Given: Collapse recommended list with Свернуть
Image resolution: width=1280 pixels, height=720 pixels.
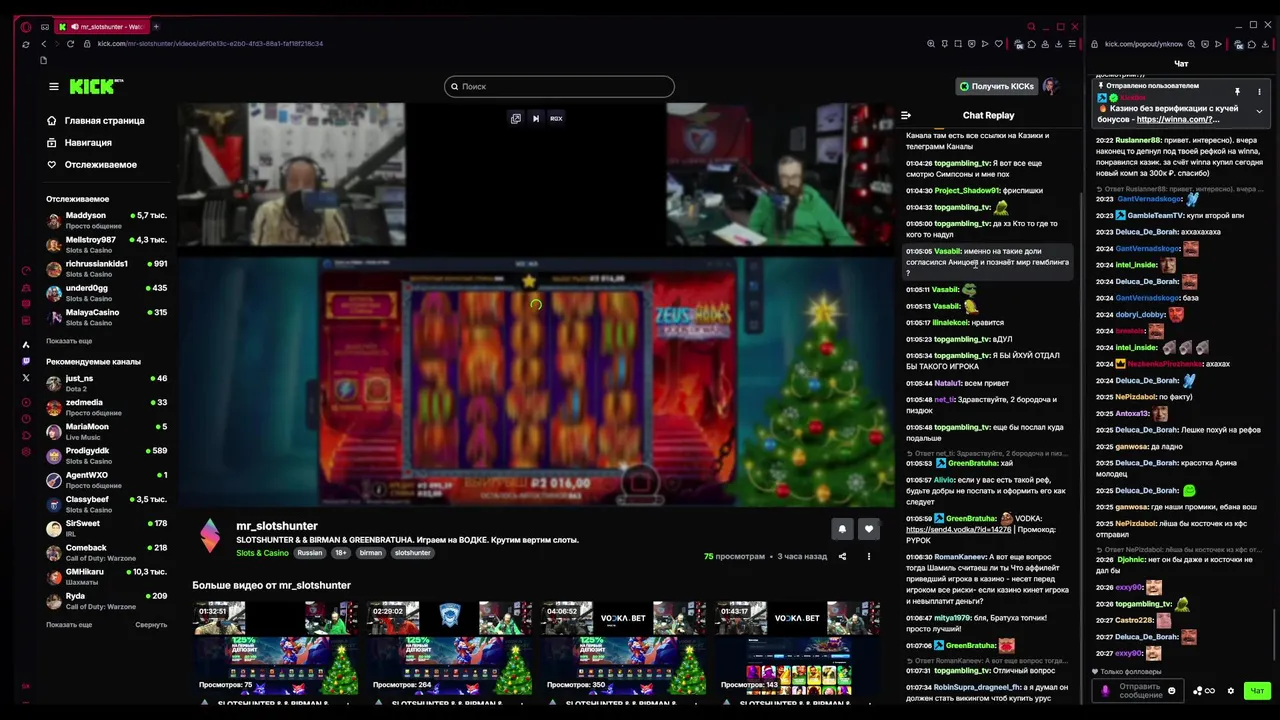Looking at the screenshot, I should pyautogui.click(x=151, y=624).
